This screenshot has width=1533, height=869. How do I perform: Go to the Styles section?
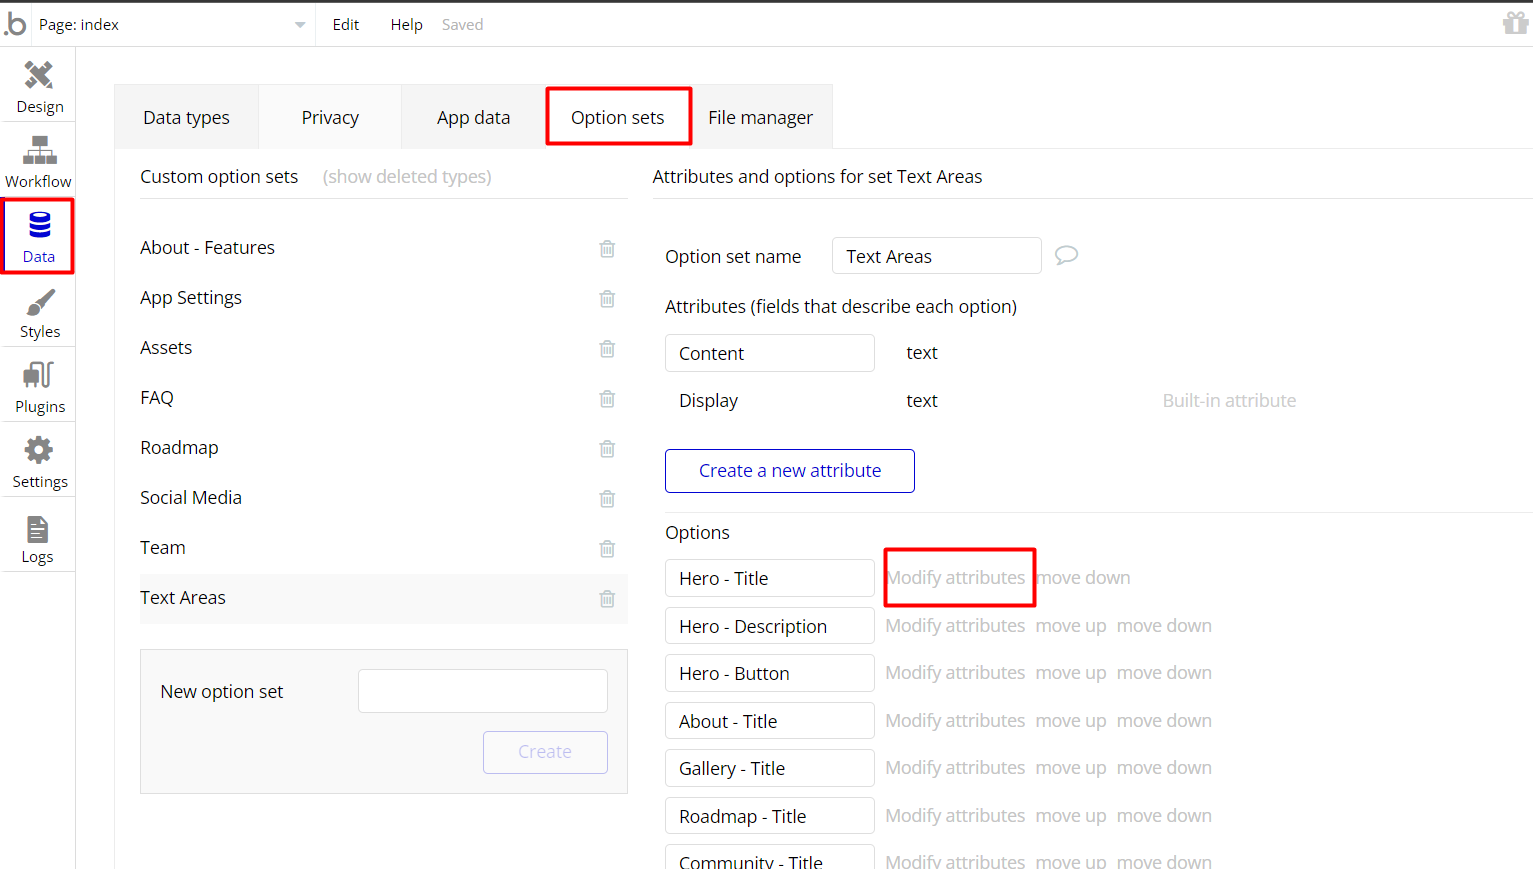point(39,312)
